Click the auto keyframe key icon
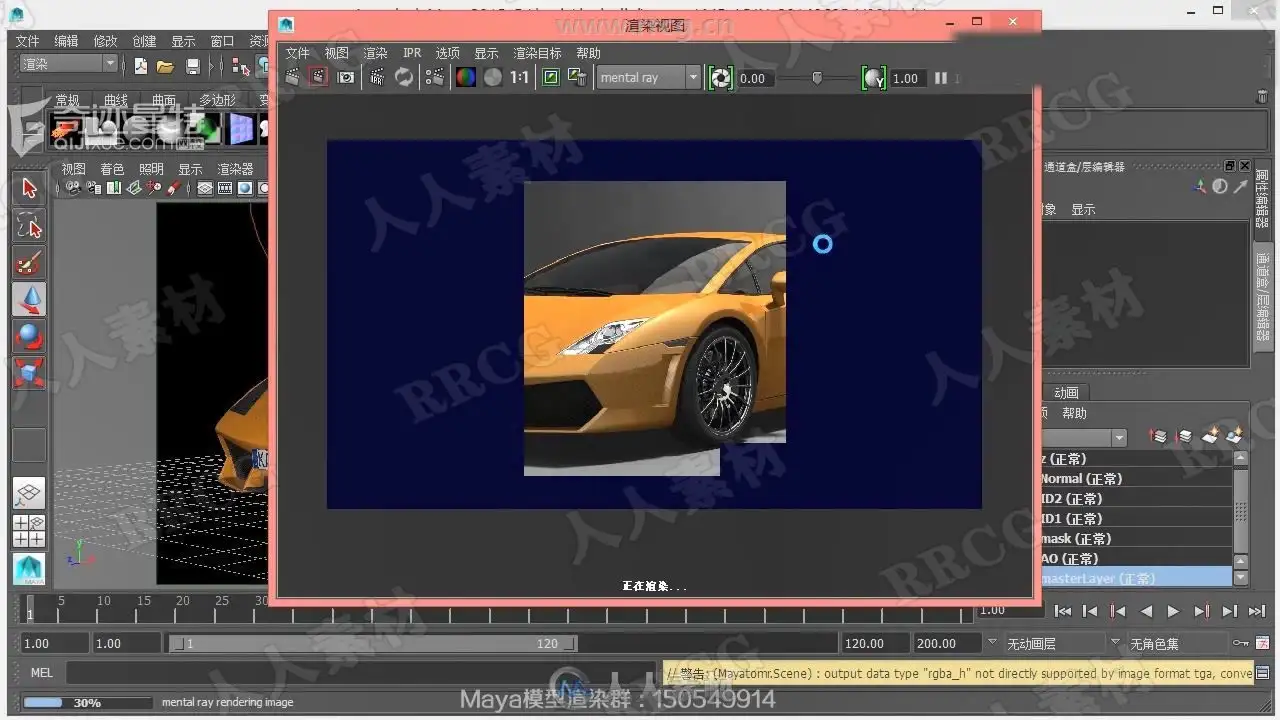 [x=1241, y=643]
